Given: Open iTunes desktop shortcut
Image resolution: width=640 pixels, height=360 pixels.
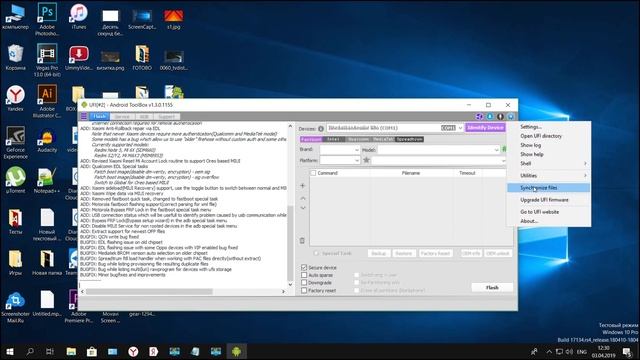Looking at the screenshot, I should coord(78,16).
